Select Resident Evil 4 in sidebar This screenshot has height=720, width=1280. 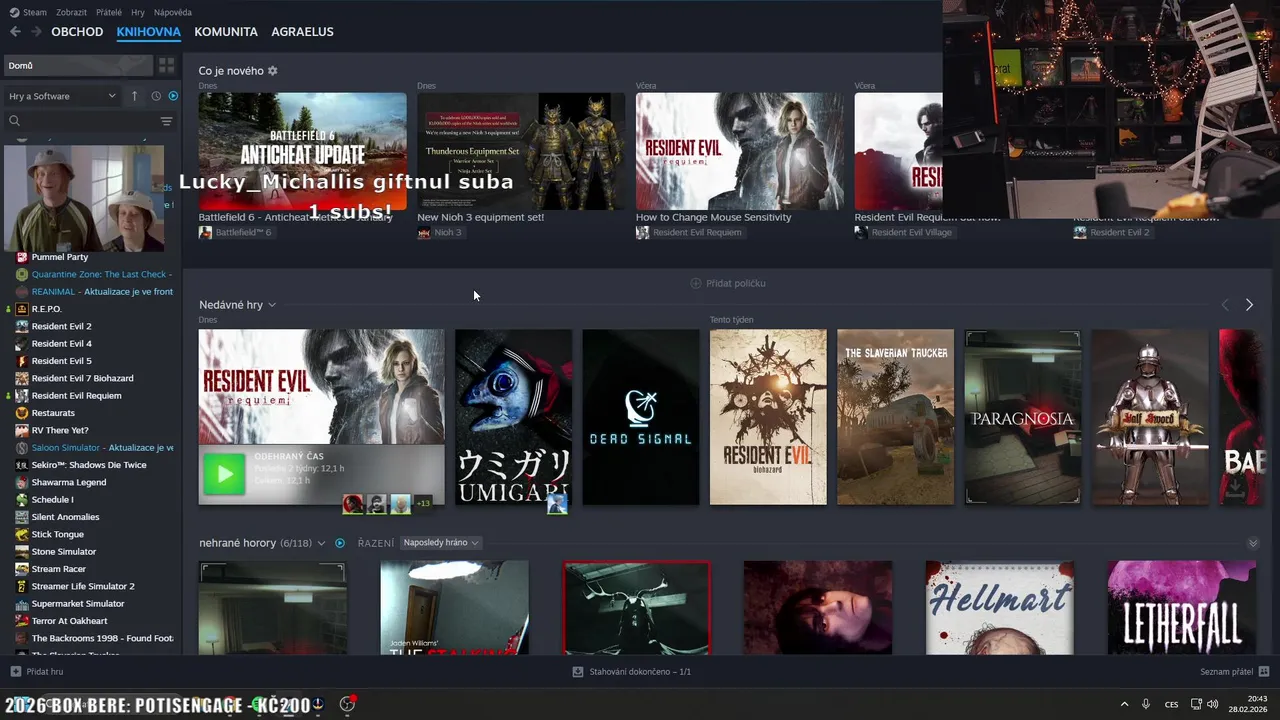coord(61,344)
